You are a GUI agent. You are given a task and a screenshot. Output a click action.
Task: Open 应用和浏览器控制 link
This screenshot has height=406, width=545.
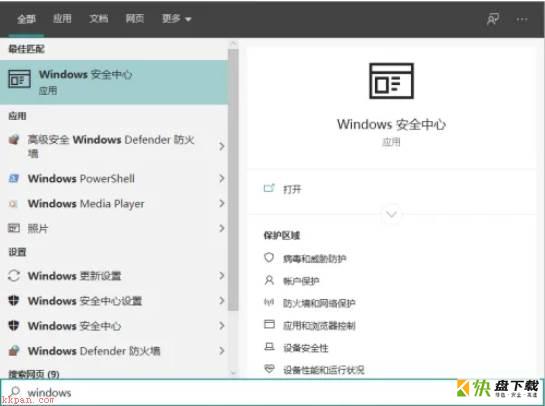point(319,326)
